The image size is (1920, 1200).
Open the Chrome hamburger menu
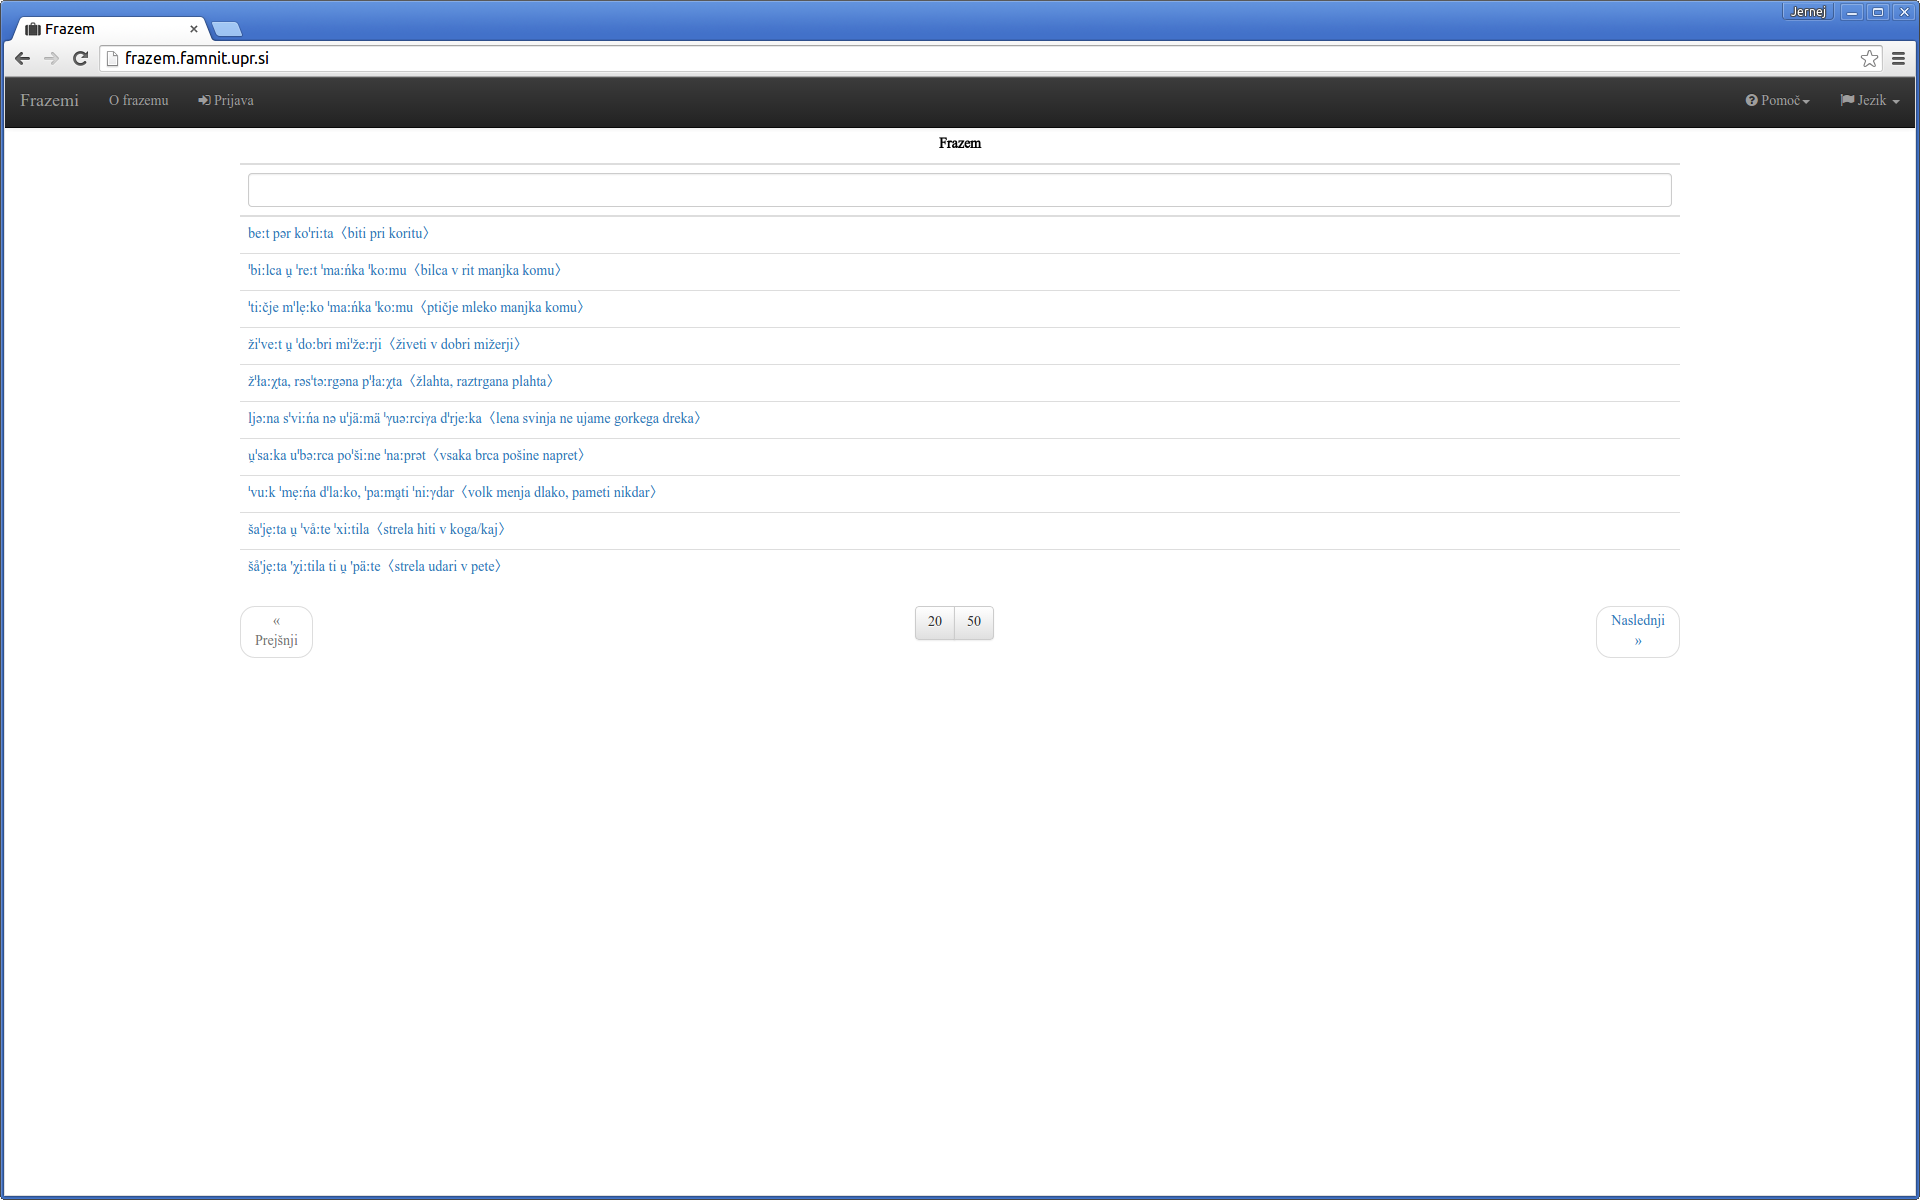point(1898,58)
